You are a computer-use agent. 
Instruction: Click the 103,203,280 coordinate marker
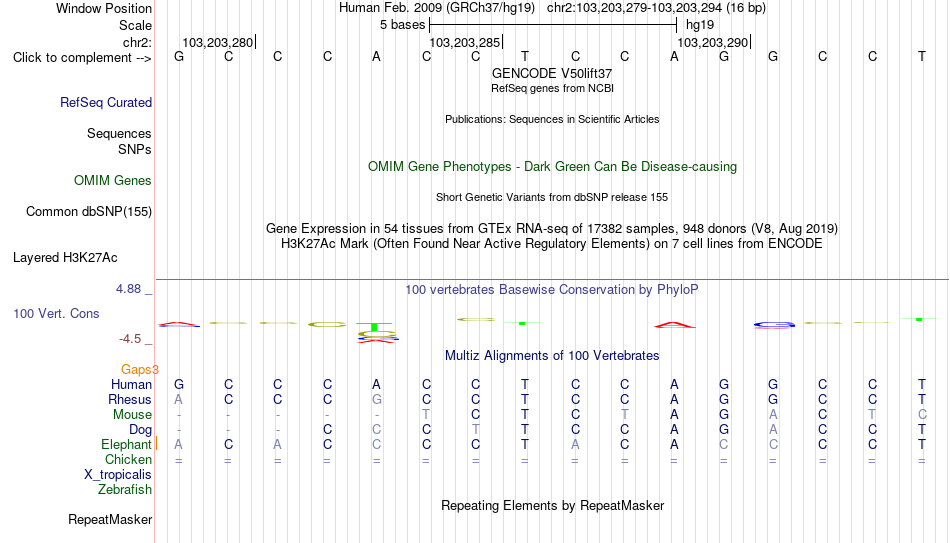(219, 42)
